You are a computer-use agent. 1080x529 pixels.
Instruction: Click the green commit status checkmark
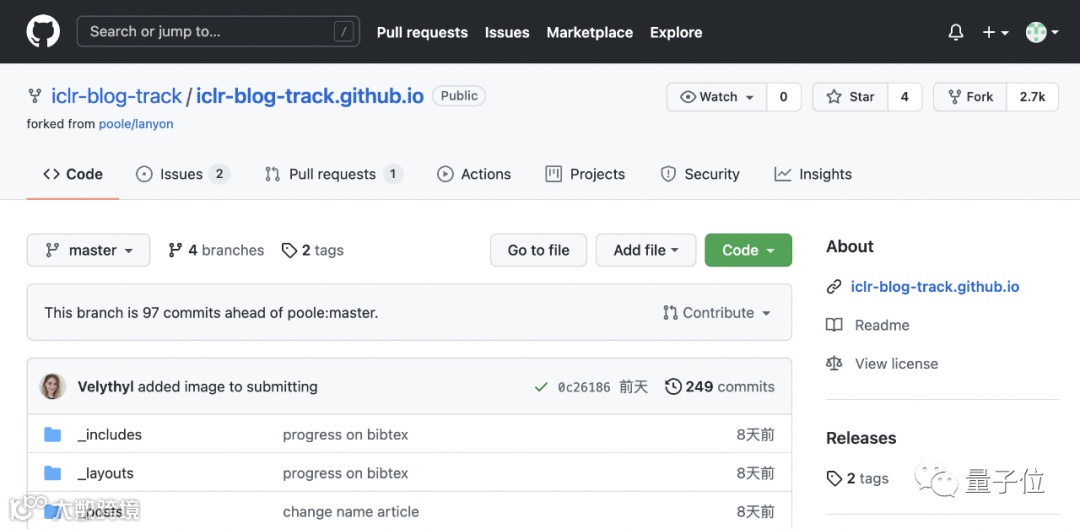pos(541,387)
